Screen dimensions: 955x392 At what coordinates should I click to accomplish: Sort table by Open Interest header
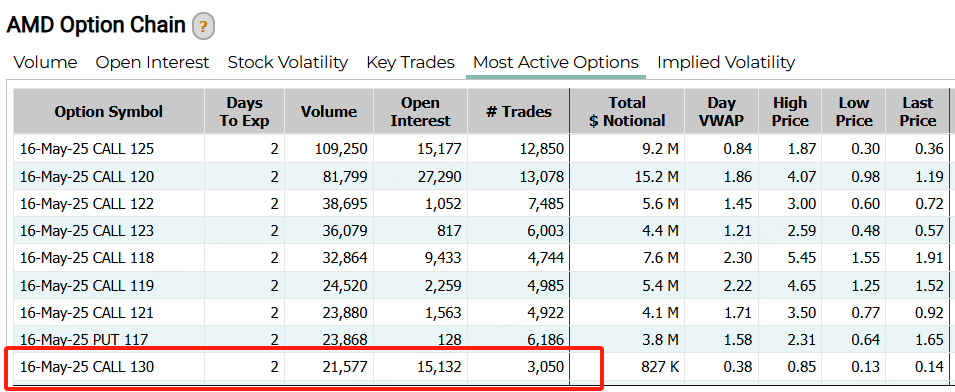420,111
